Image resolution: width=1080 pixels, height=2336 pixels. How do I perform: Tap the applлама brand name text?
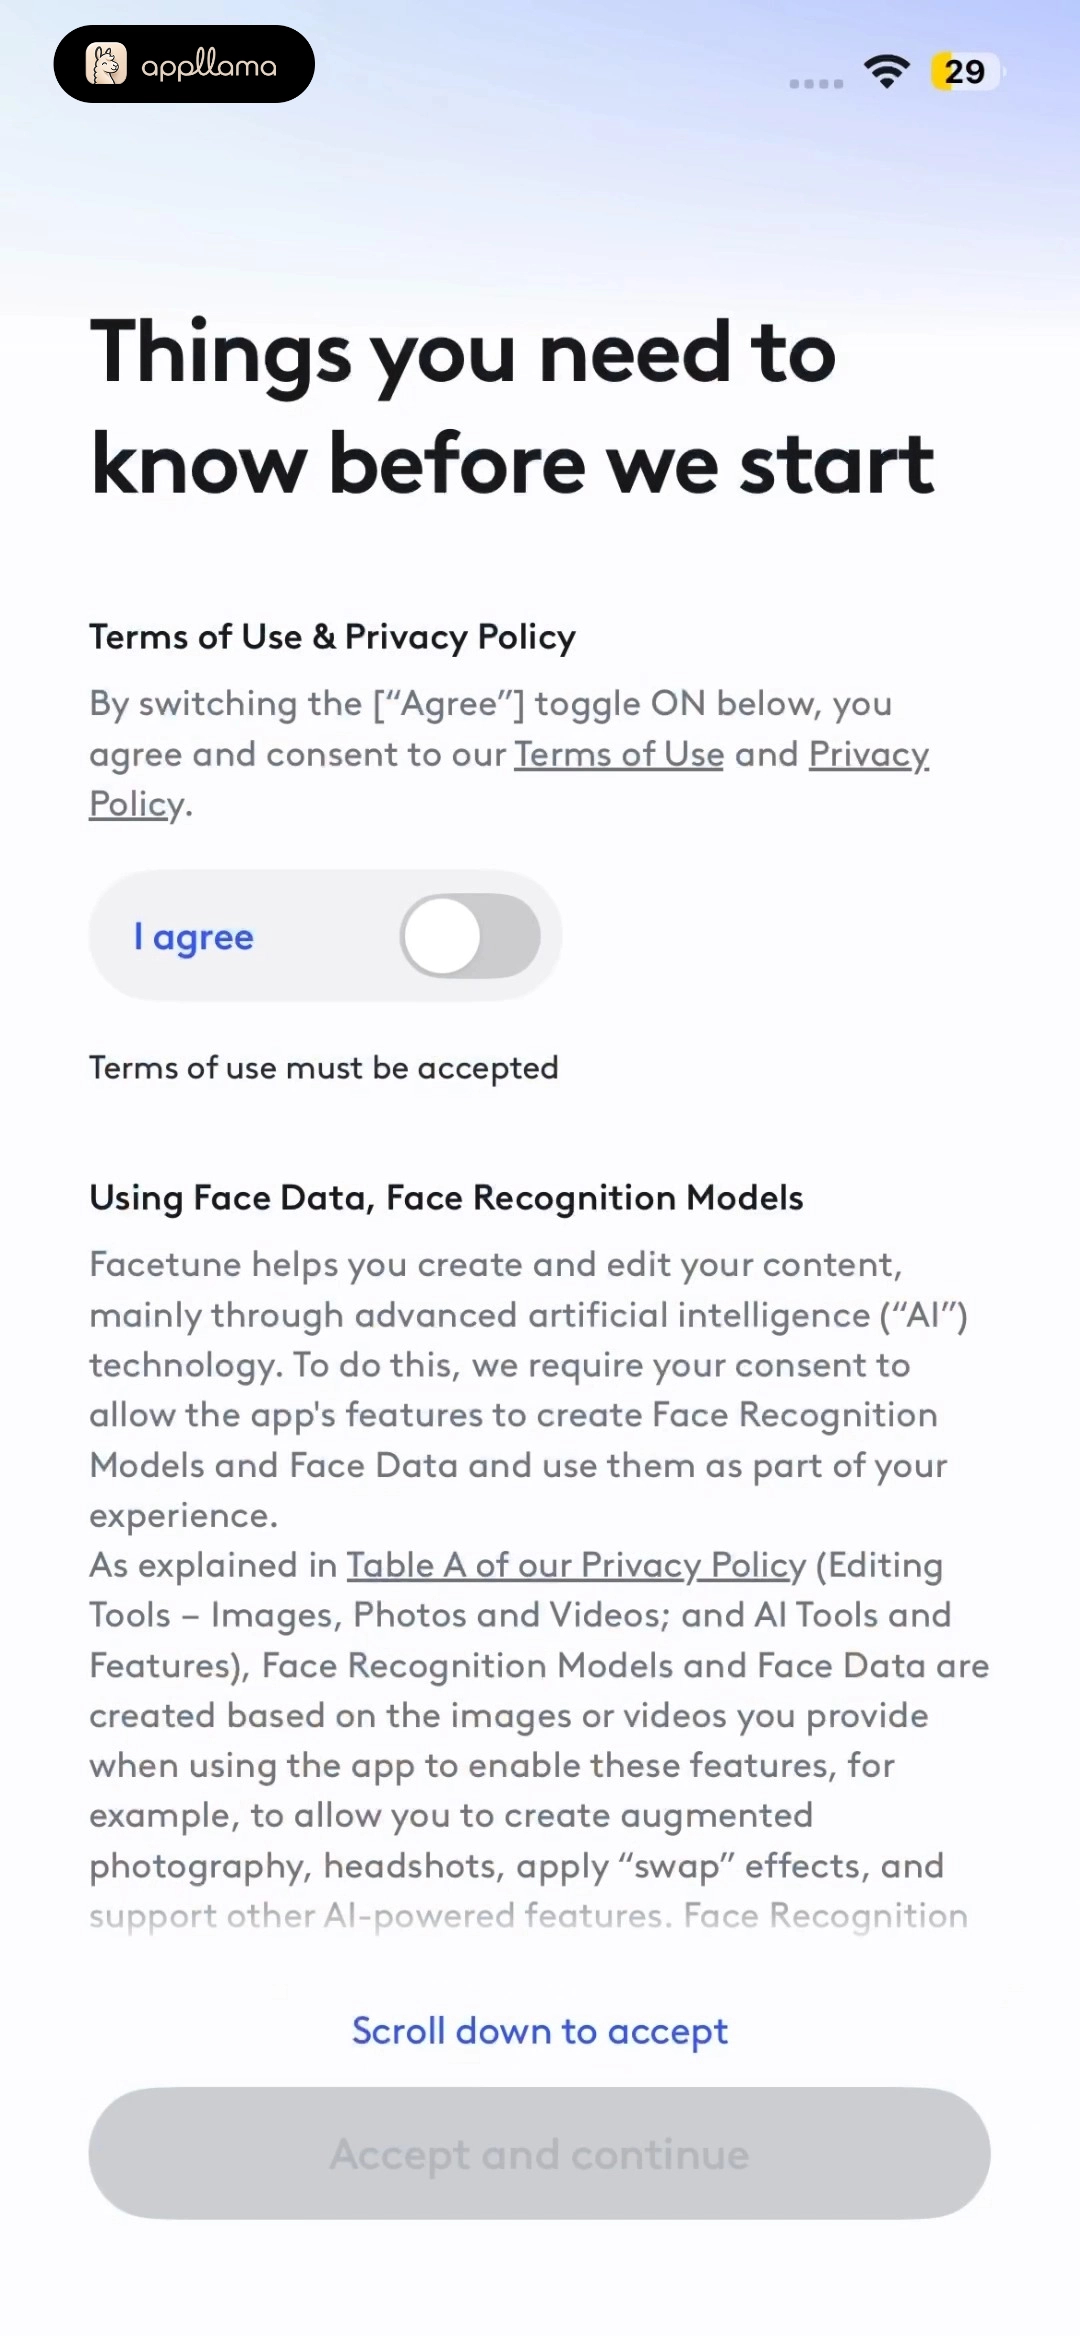tap(208, 65)
